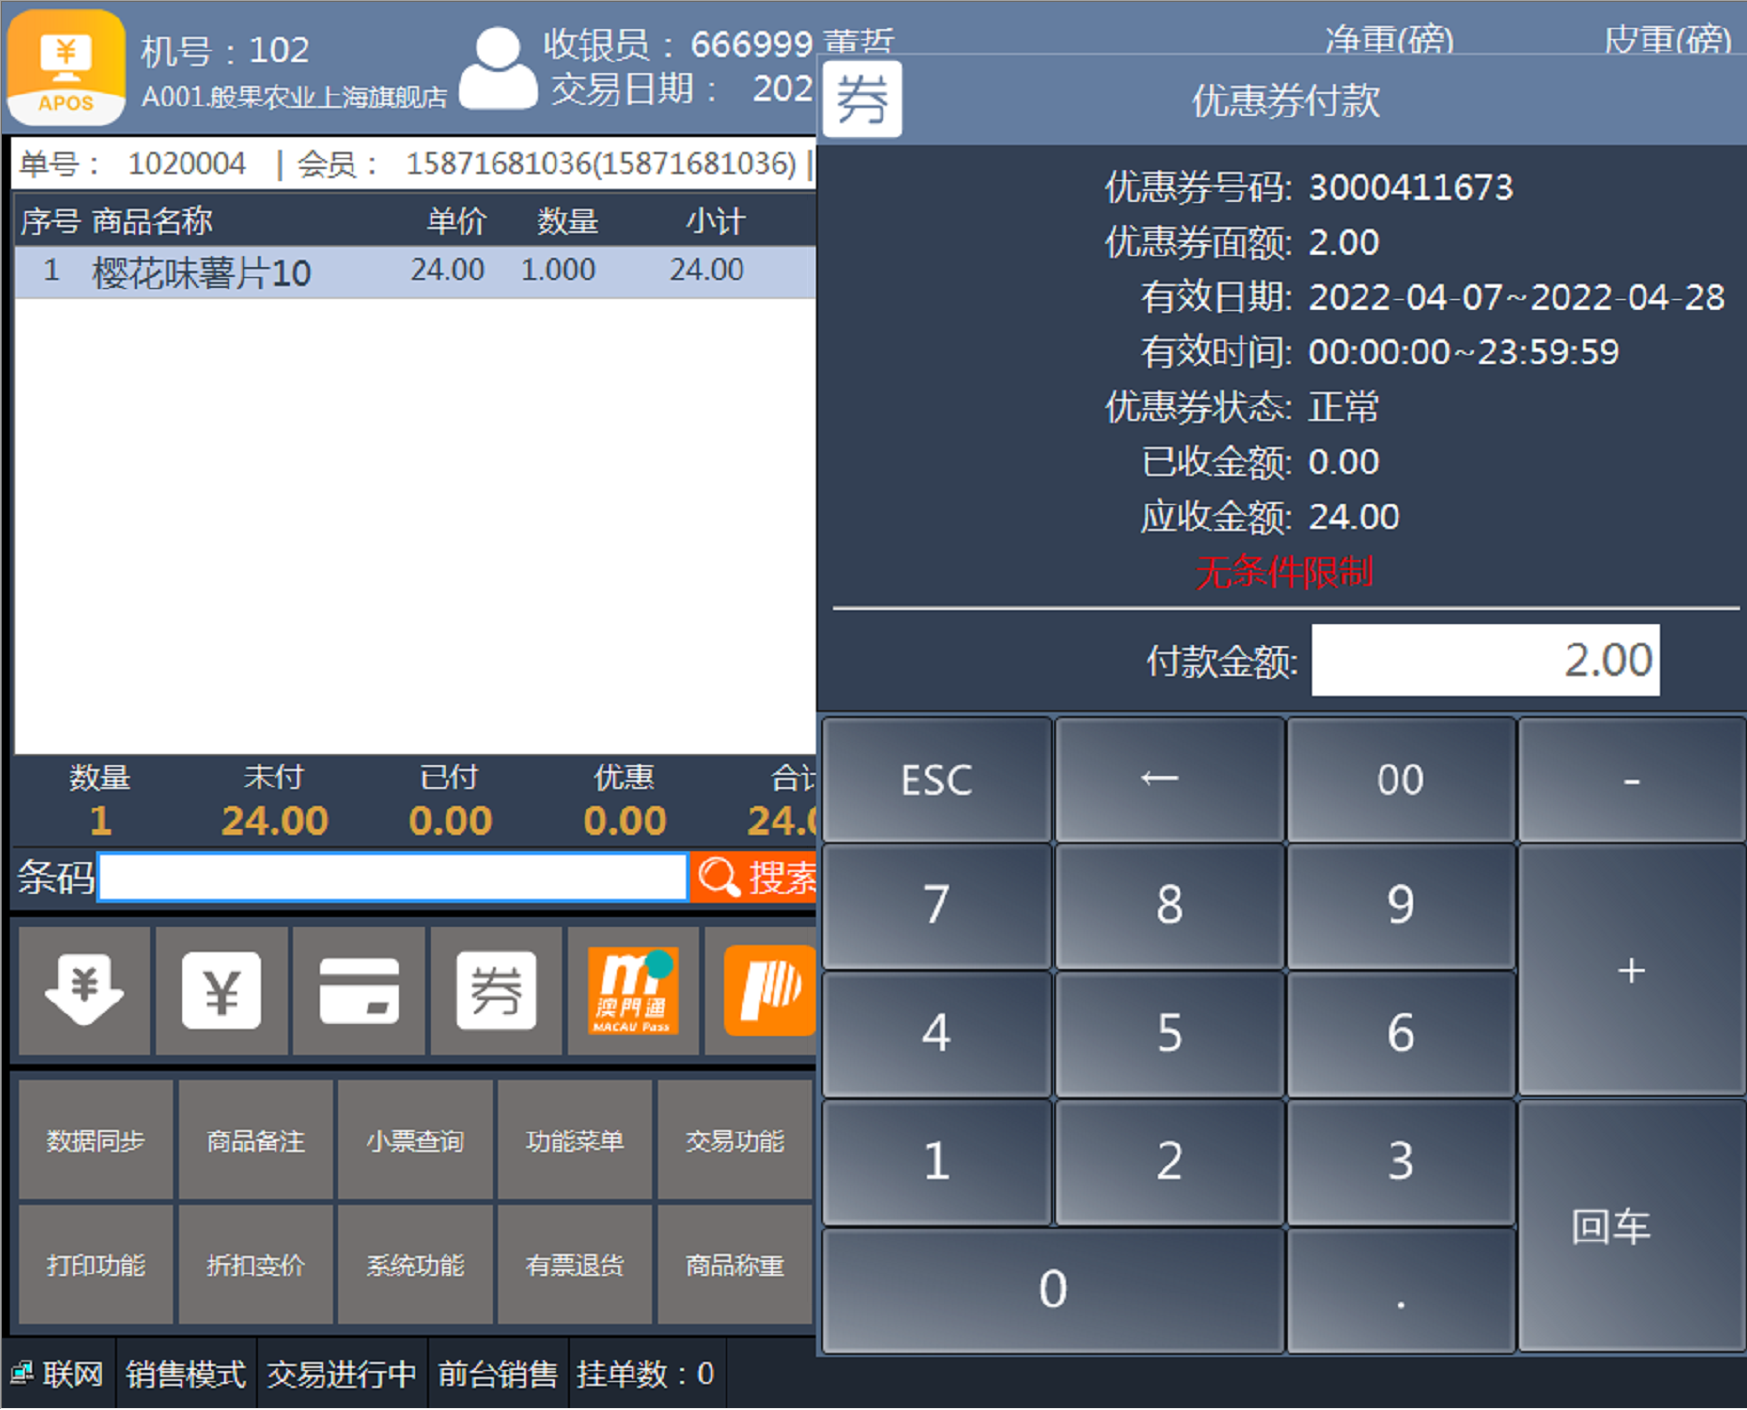
Task: Tap keypad digit 4
Action: (x=936, y=1033)
